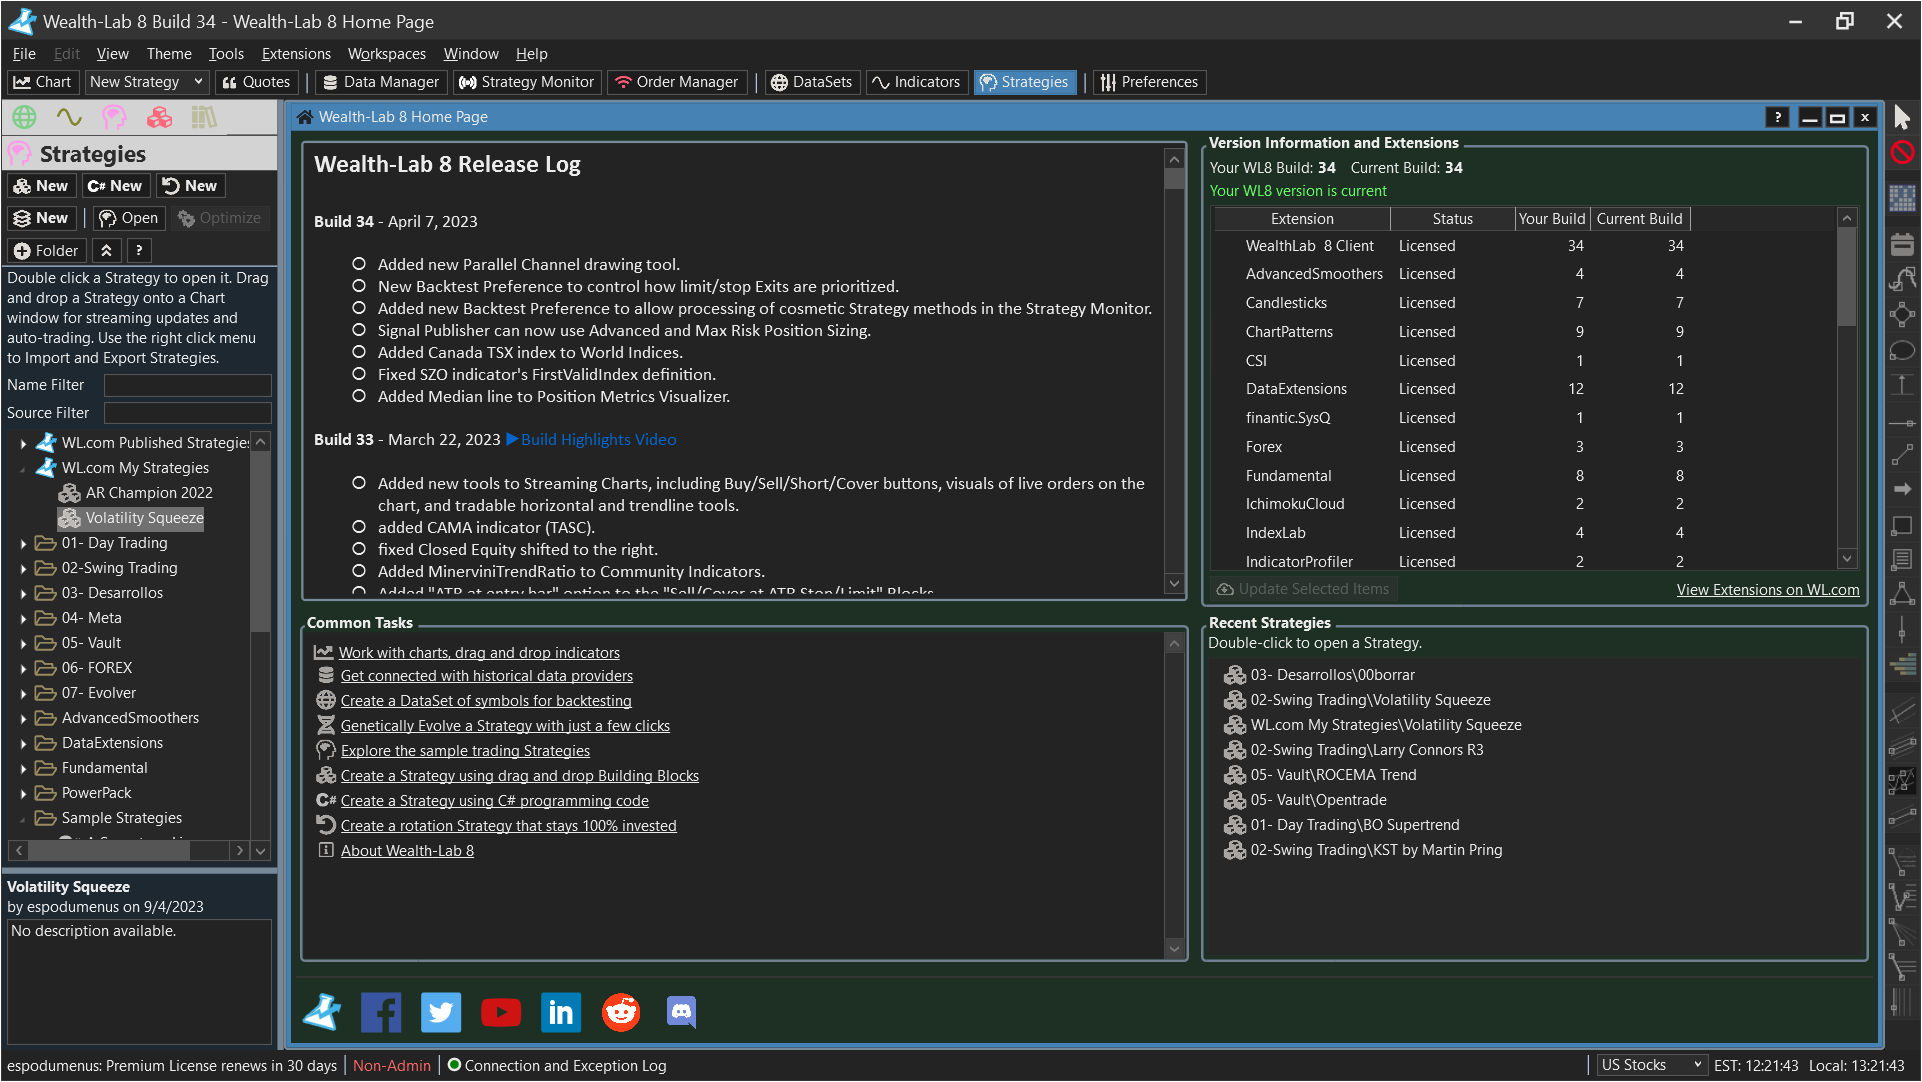Select the arrow pointer drawing tool
Viewport: 1922px width, 1082px height.
coord(1902,118)
